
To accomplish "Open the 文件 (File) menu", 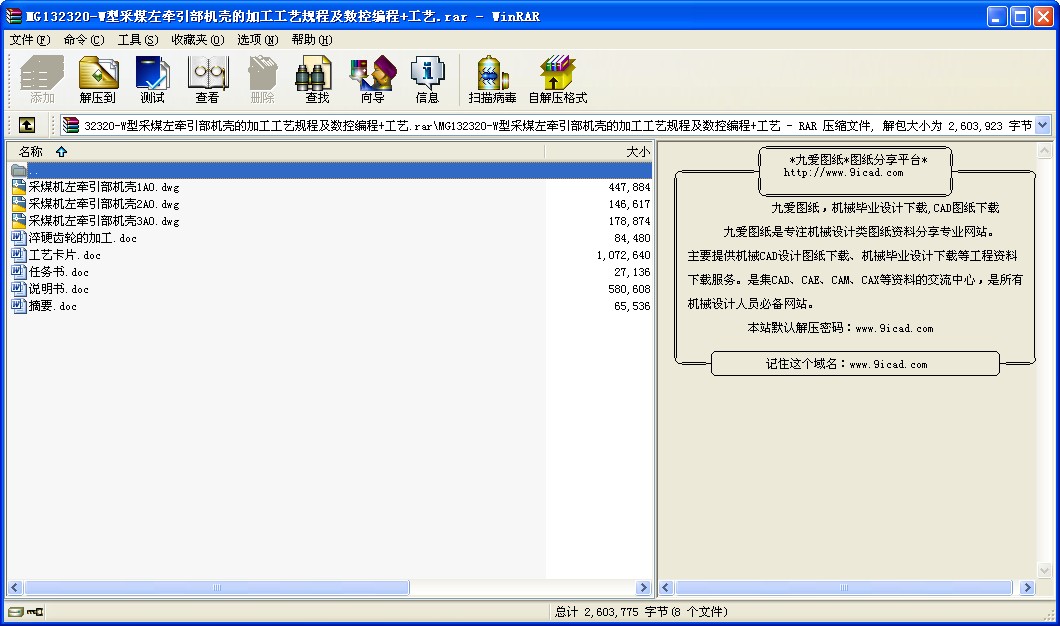I will click(29, 40).
